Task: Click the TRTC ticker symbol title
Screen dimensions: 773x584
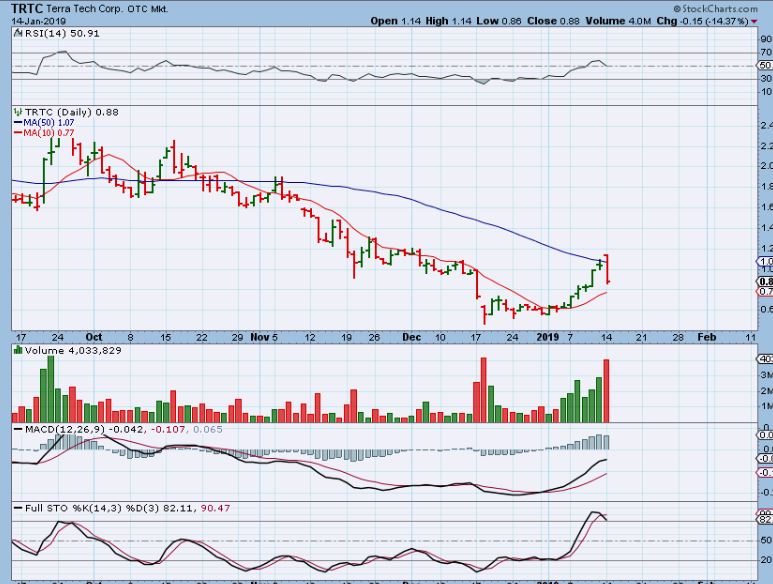Action: (x=27, y=8)
